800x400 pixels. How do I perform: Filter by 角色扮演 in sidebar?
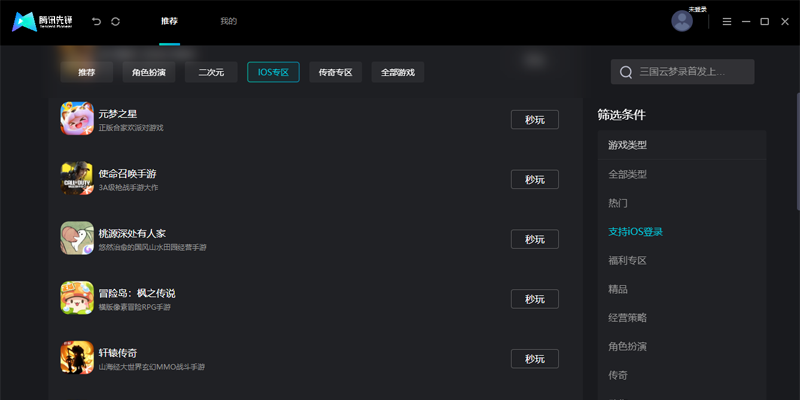(628, 347)
